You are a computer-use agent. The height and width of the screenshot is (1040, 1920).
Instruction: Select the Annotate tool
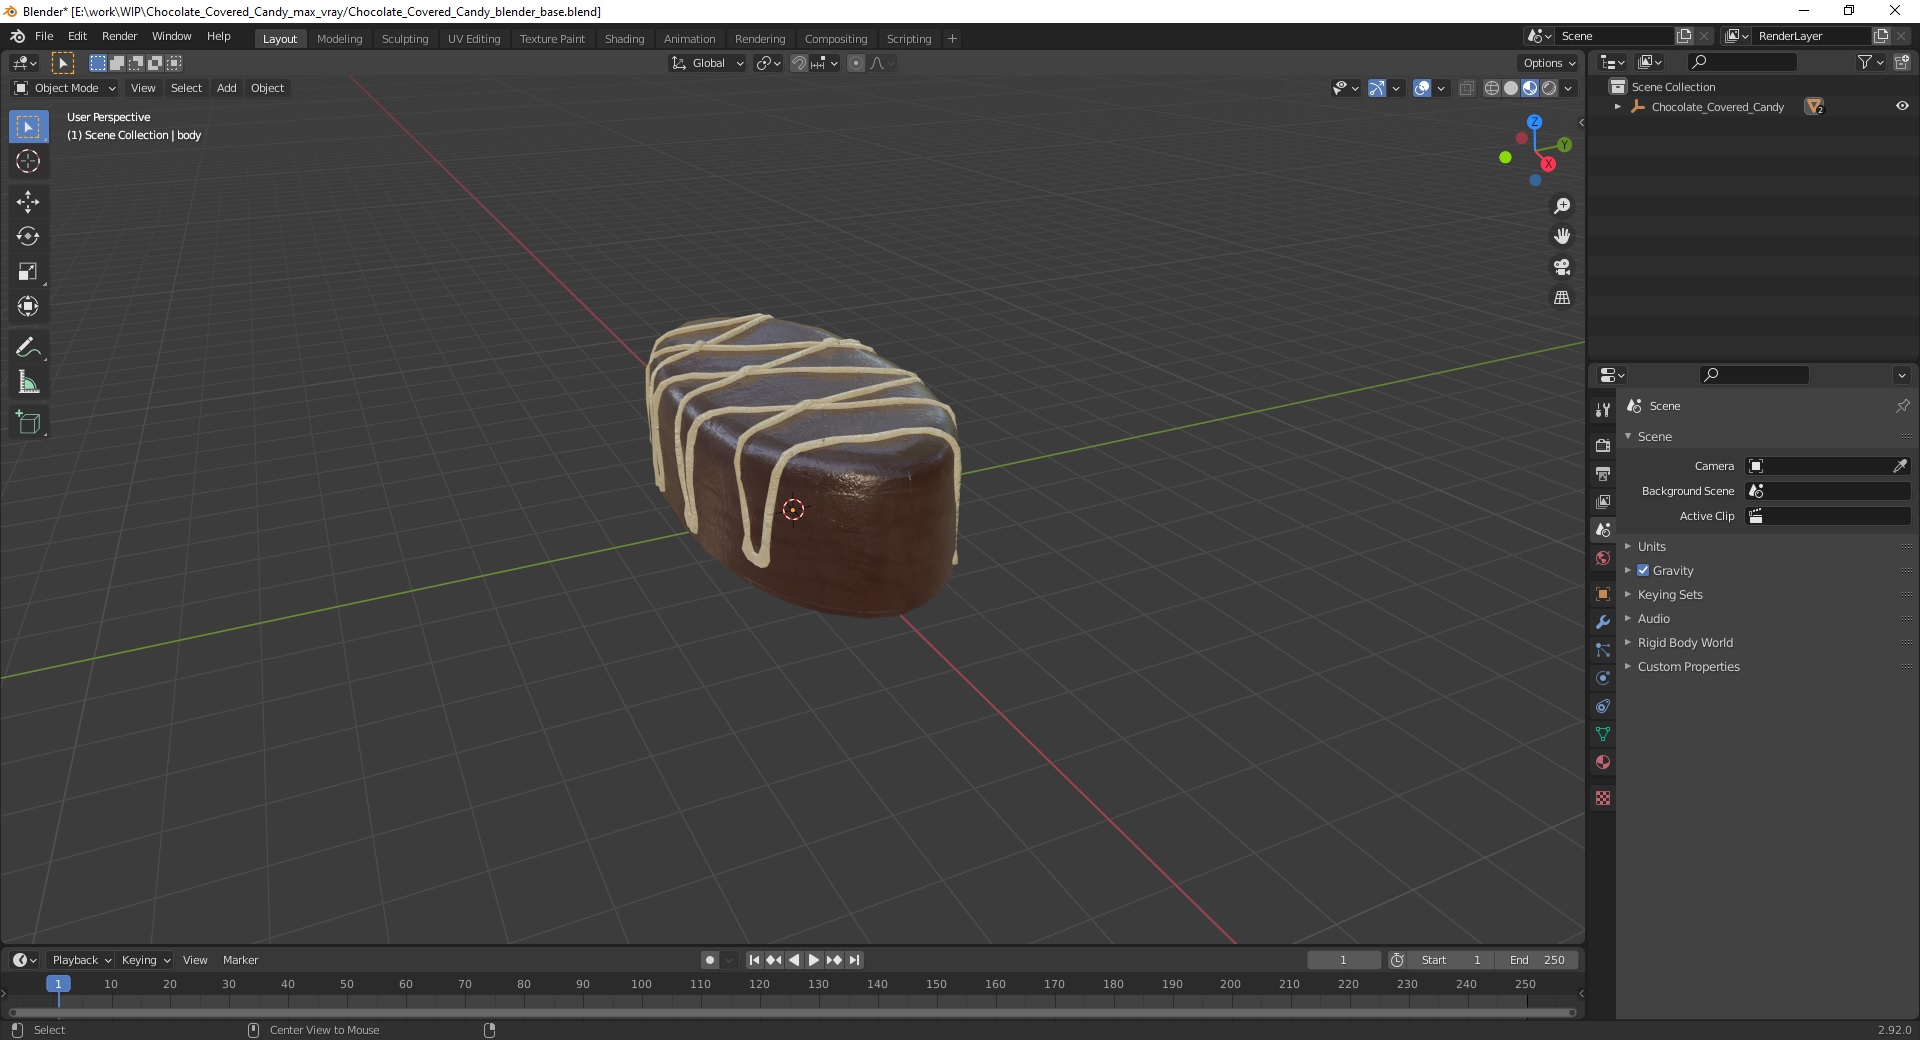pos(28,348)
